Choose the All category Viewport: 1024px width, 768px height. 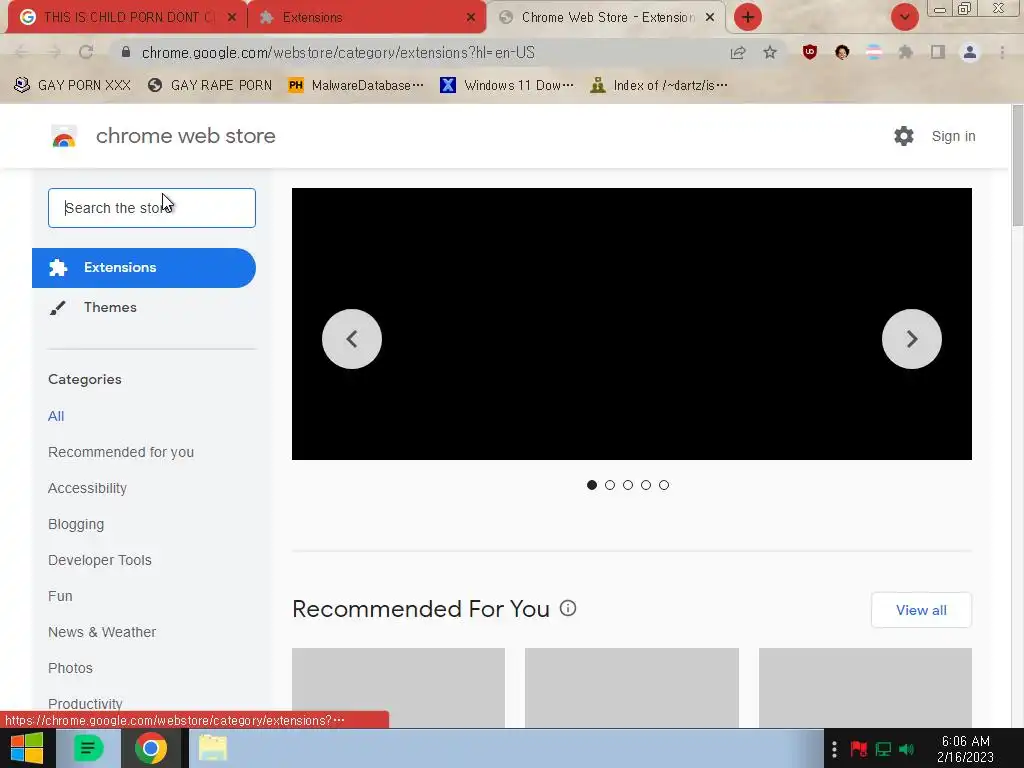click(56, 416)
